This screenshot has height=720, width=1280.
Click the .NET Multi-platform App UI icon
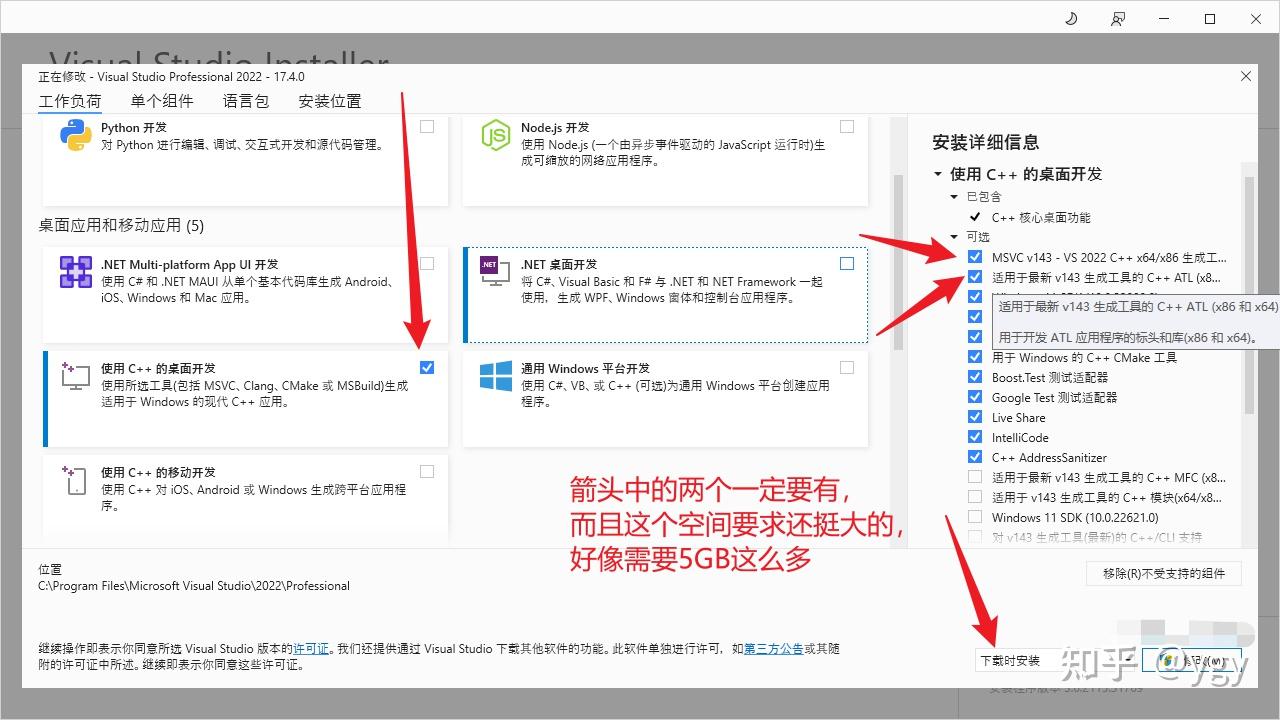click(76, 272)
